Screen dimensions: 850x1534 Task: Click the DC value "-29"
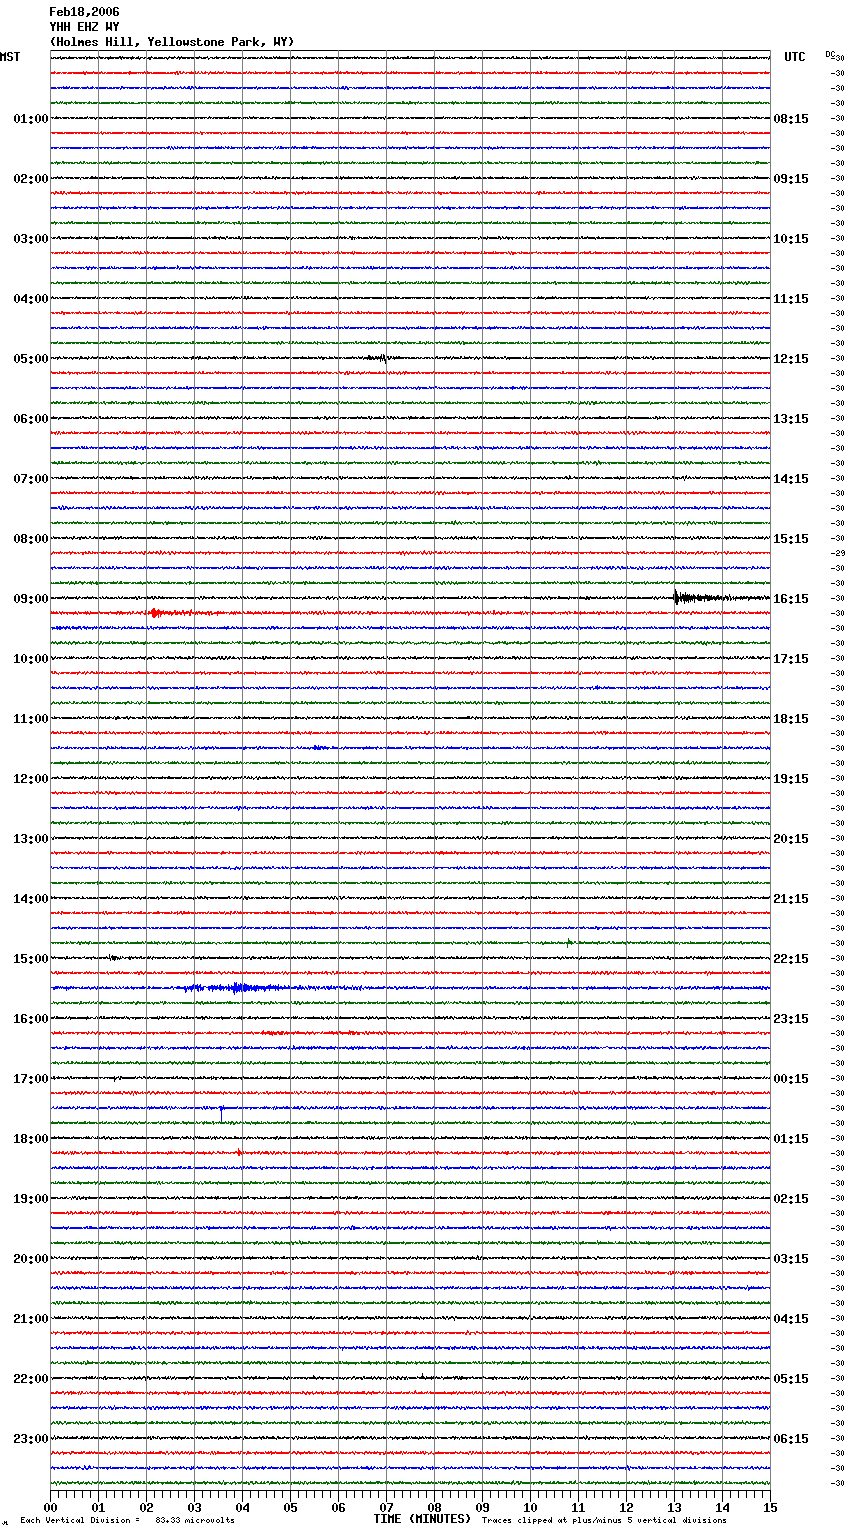point(838,554)
